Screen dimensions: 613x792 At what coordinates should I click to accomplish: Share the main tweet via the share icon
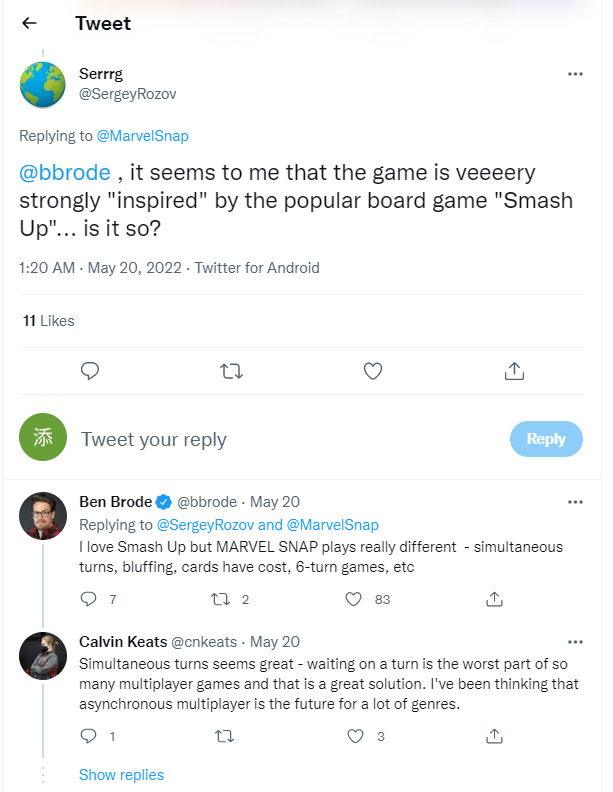click(x=514, y=371)
